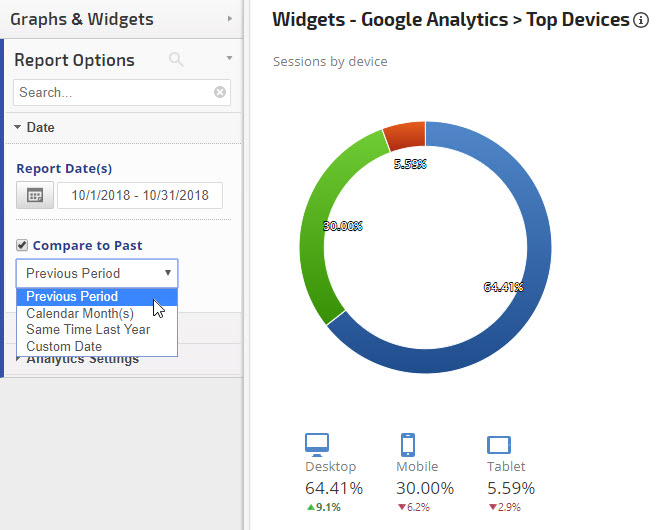The width and height of the screenshot is (656, 530).
Task: Select Same Time Last Year option
Action: 88,330
